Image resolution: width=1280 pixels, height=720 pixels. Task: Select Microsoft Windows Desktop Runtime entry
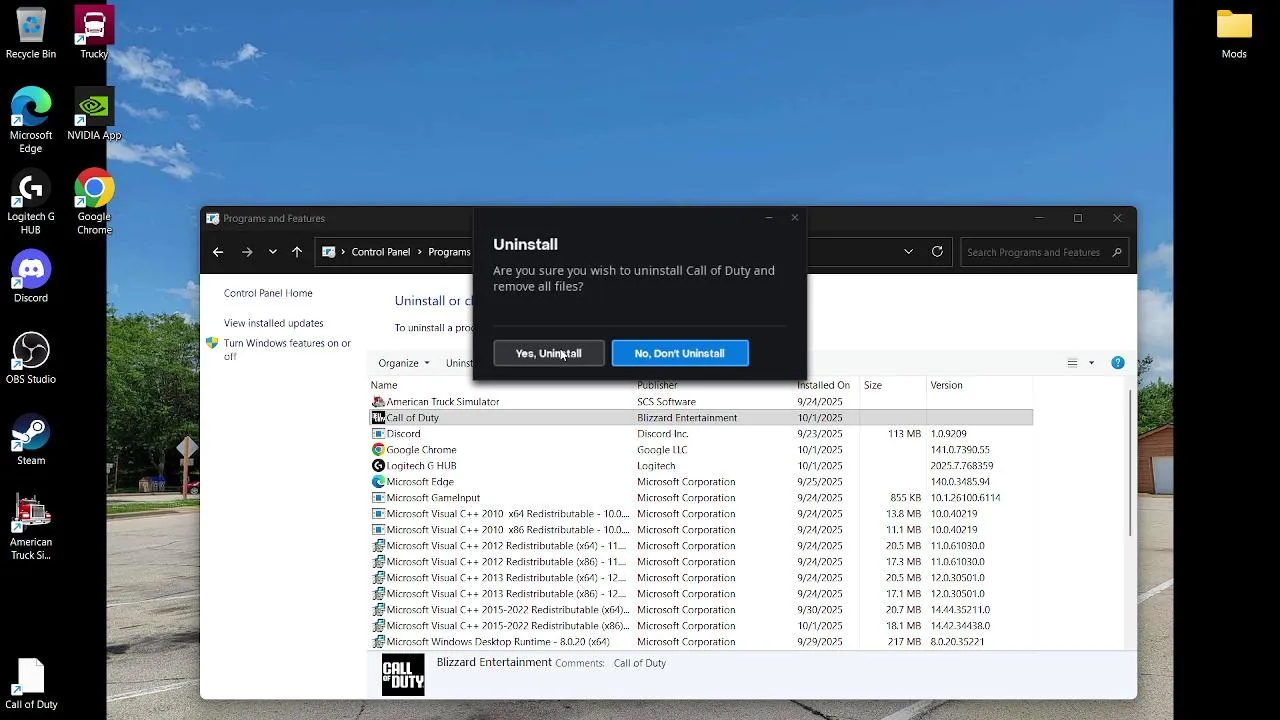[701, 642]
